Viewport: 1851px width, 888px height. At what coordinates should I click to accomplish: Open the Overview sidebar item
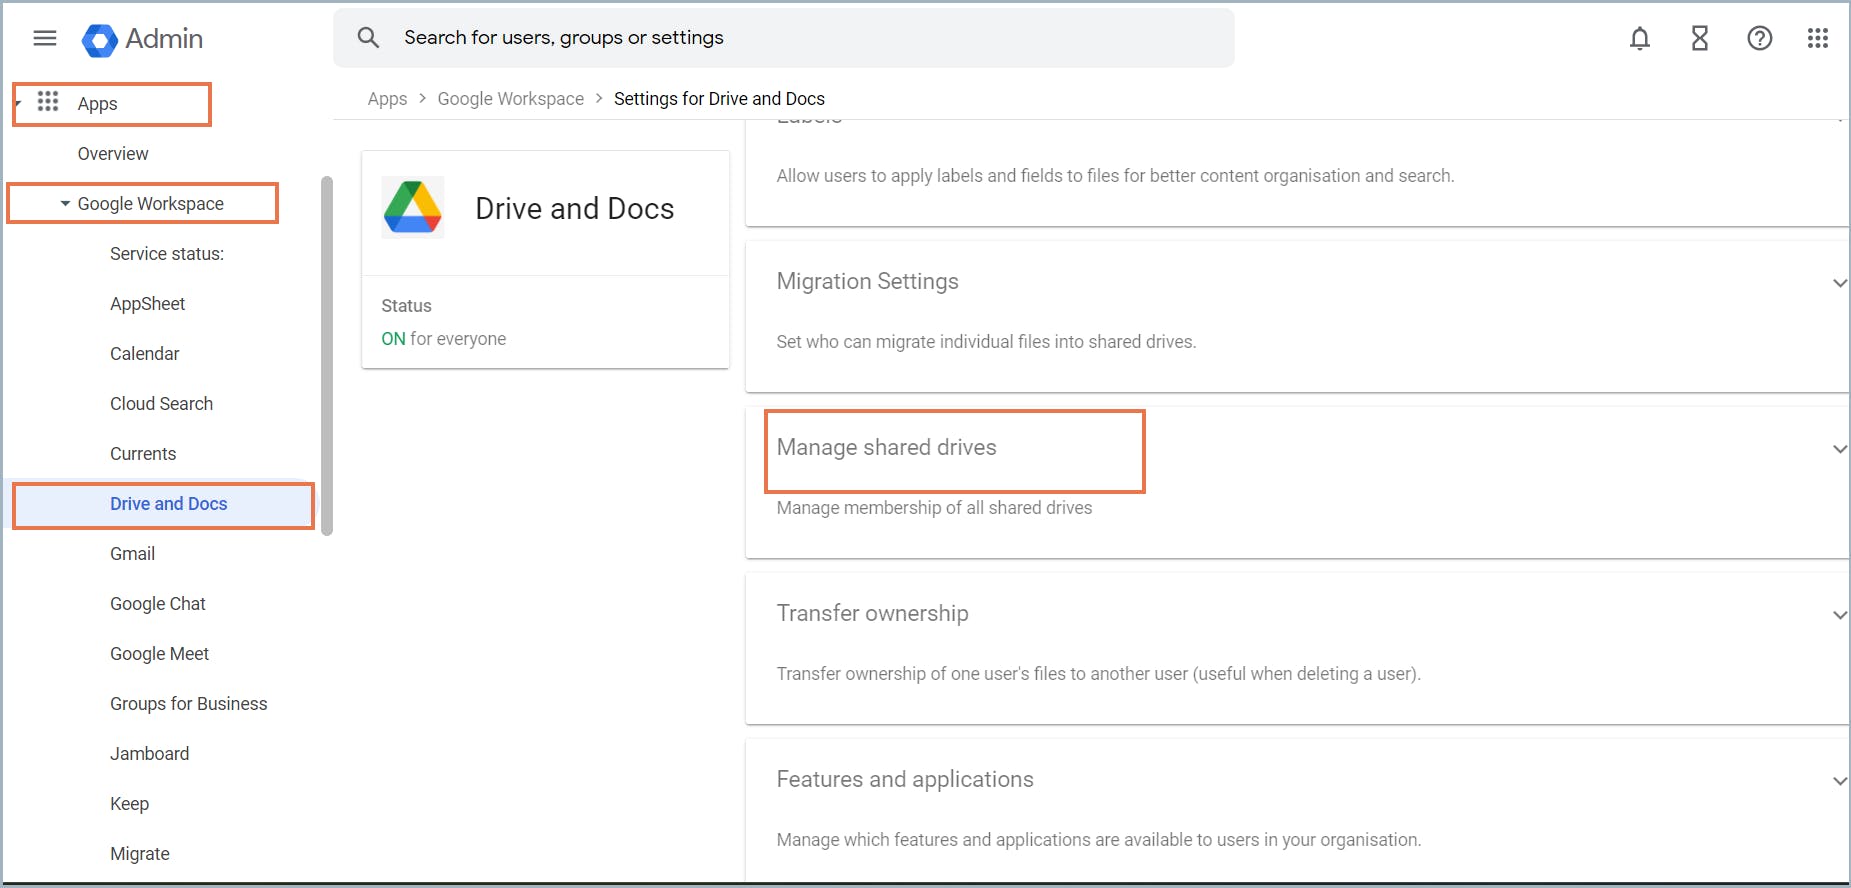[113, 154]
